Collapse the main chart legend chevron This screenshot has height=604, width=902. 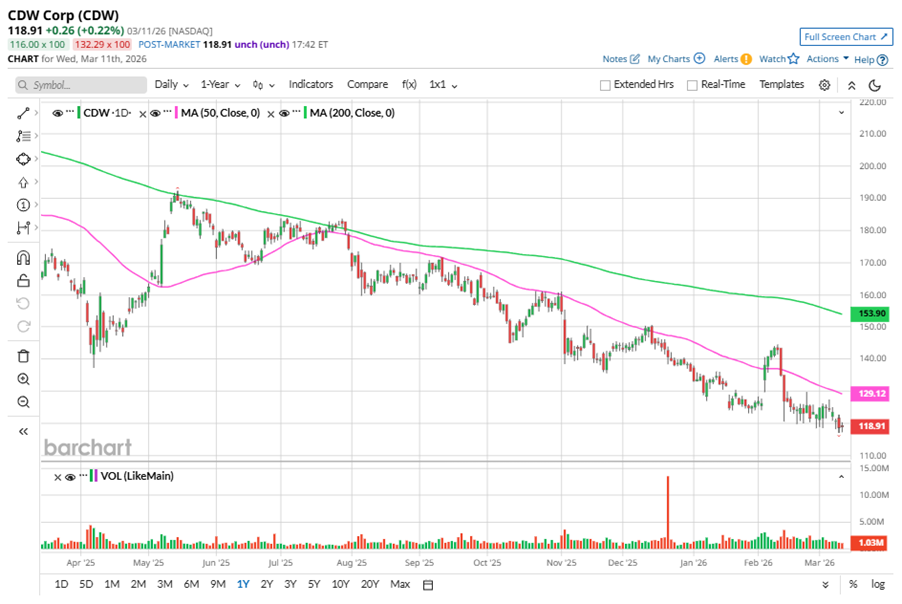[x=841, y=113]
